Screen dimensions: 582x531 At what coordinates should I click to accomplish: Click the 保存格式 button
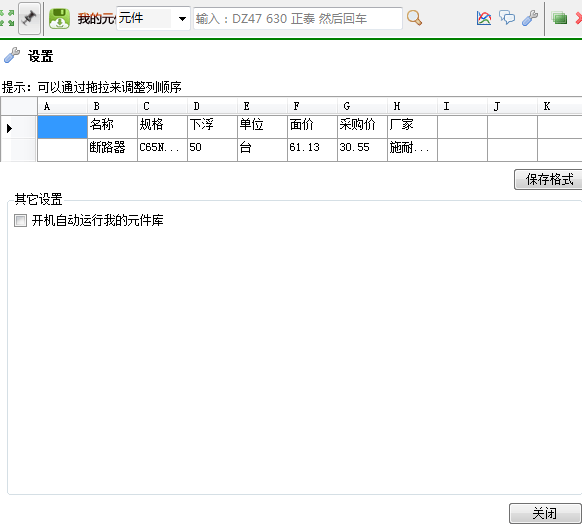tap(548, 180)
